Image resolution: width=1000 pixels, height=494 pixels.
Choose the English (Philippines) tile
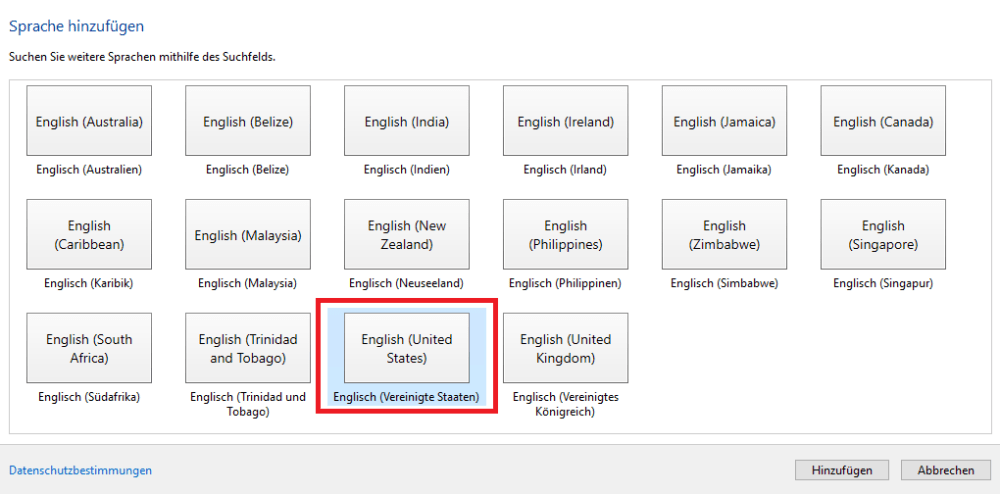coord(566,235)
